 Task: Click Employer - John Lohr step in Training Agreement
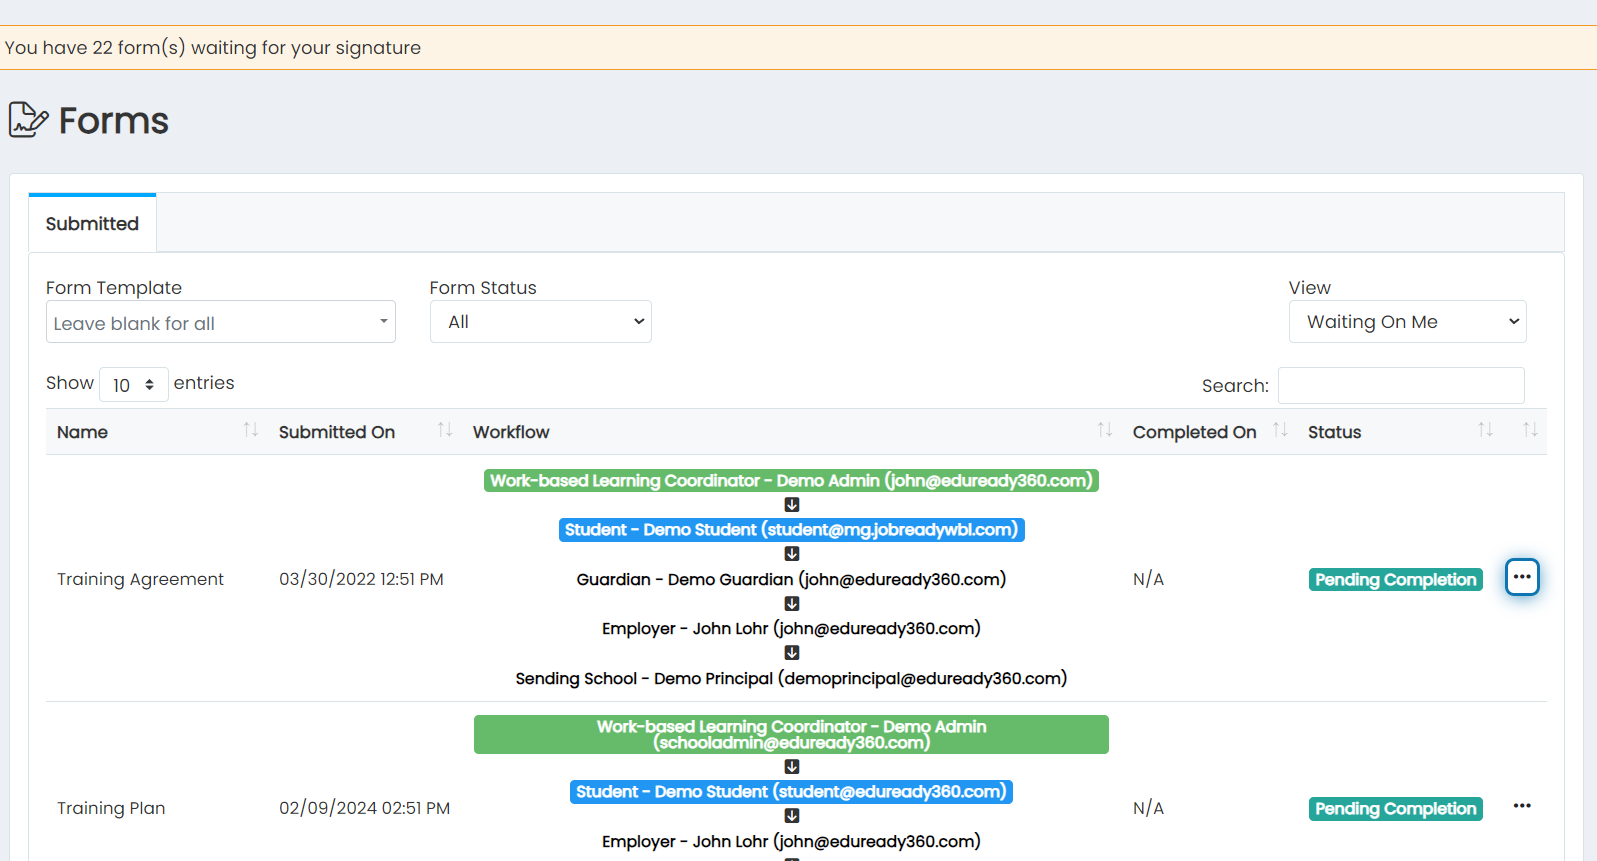[x=791, y=629]
